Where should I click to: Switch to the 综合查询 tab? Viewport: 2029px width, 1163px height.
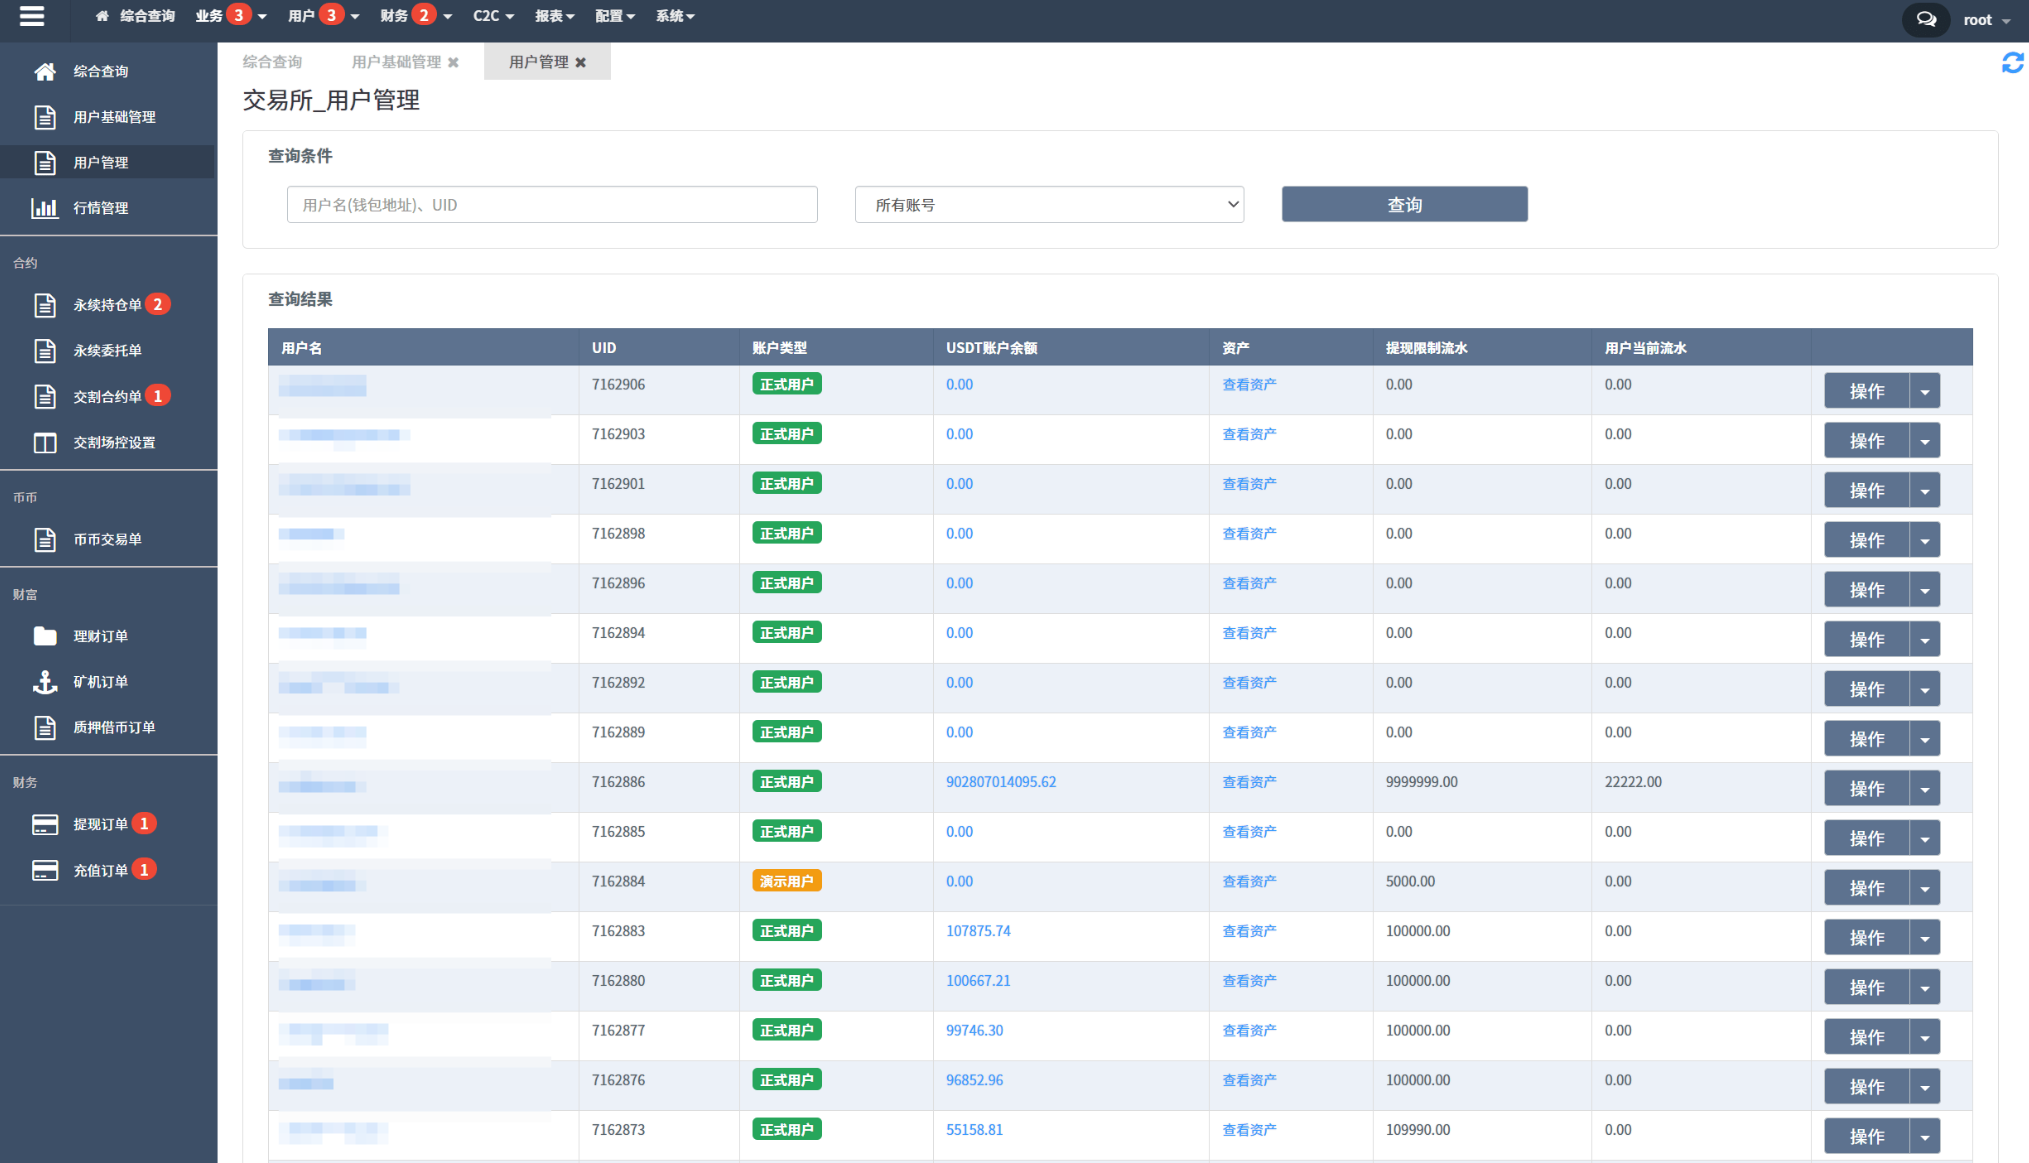tap(272, 62)
